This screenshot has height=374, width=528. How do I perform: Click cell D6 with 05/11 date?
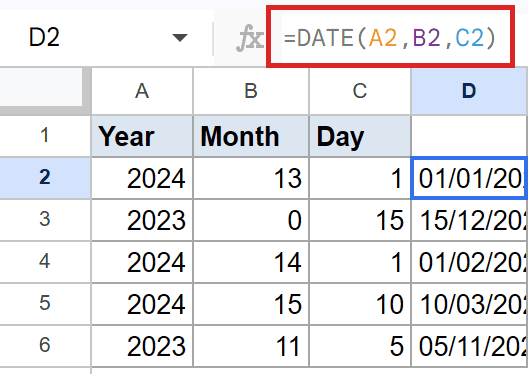click(x=469, y=346)
